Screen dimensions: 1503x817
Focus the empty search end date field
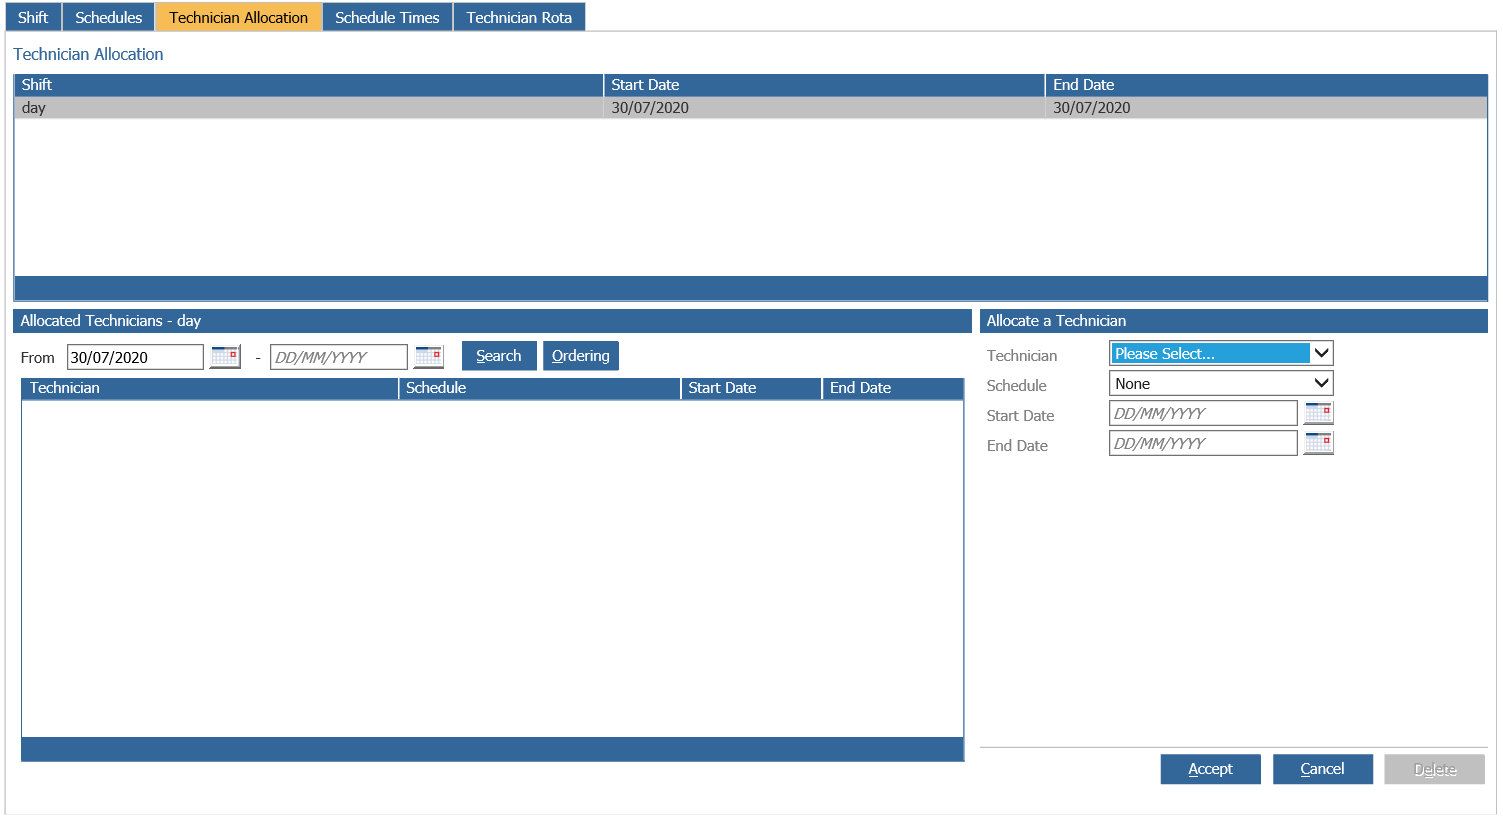point(339,357)
